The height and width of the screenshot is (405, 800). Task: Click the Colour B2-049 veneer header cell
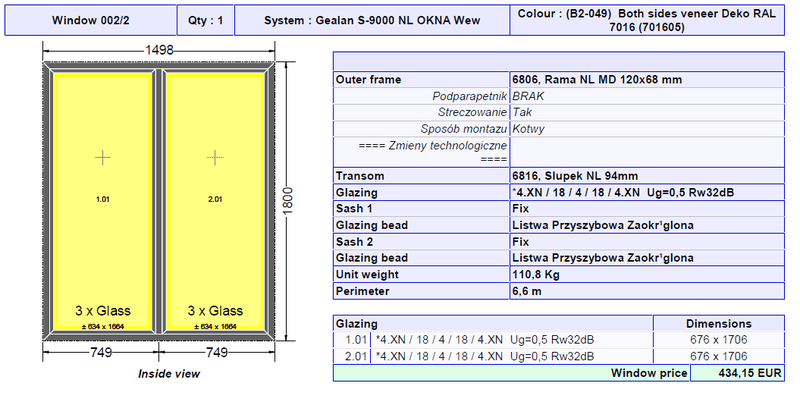point(647,20)
